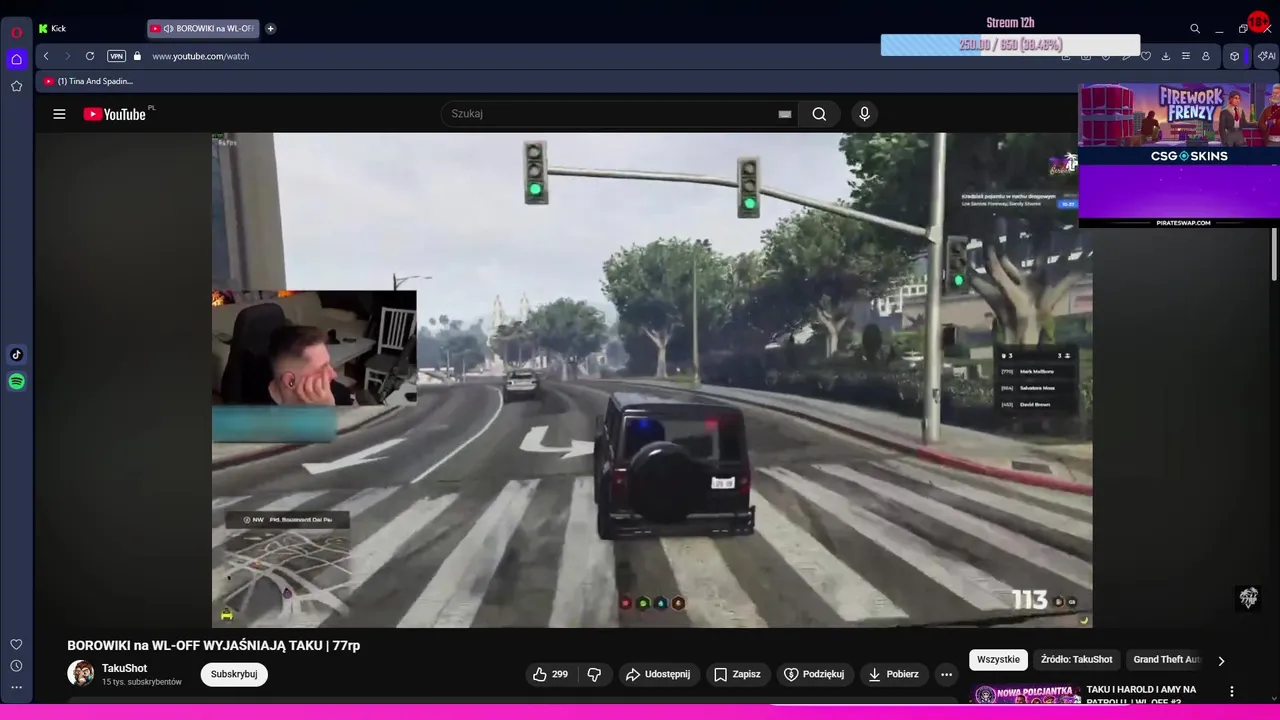The height and width of the screenshot is (720, 1280).
Task: Open the three-dot more actions menu
Action: tap(946, 674)
